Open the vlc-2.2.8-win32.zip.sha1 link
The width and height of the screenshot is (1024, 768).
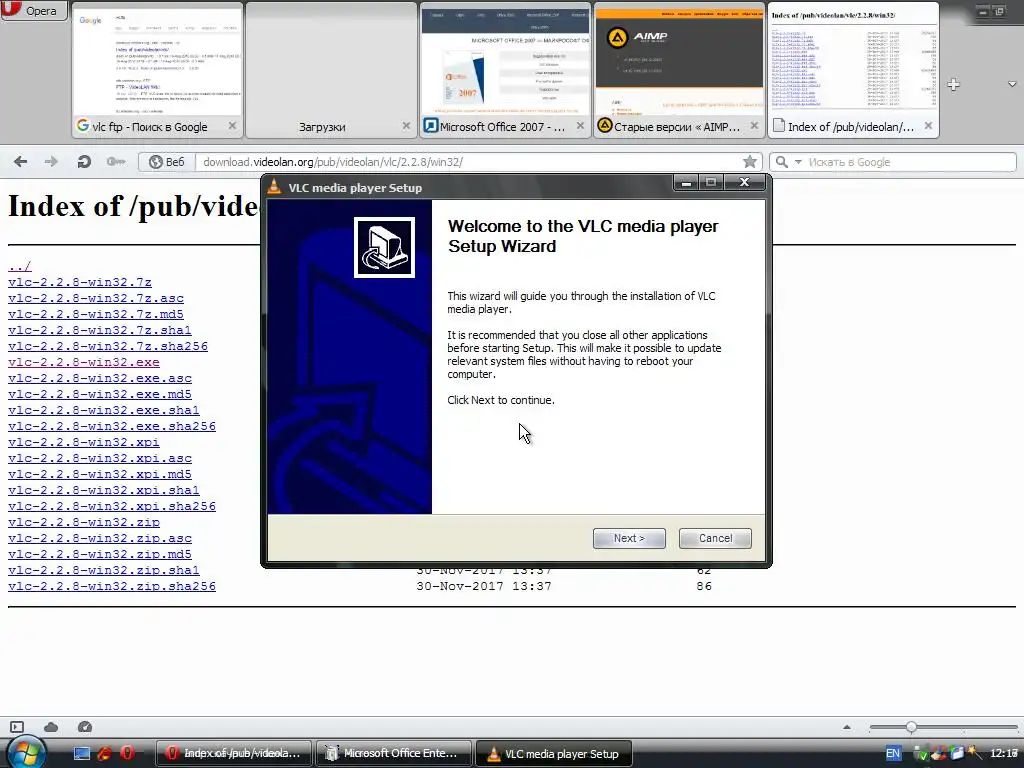[x=104, y=570]
